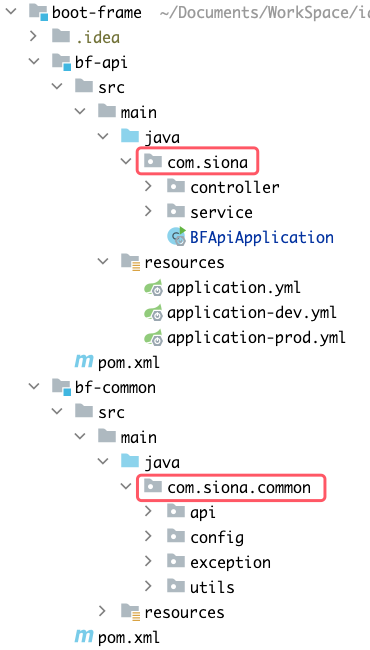Collapse the bf-common module
370x650 pixels.
(34, 387)
